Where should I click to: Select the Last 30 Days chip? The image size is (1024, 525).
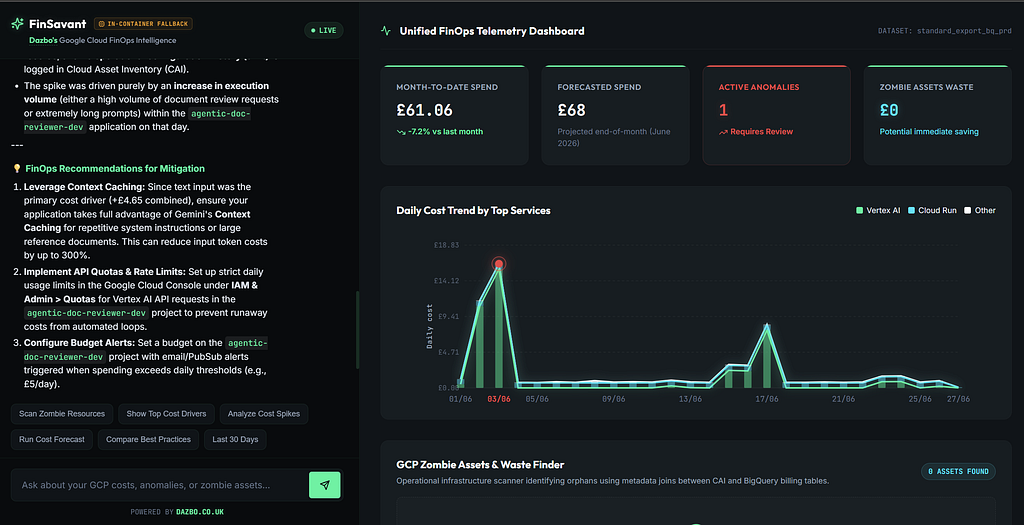[x=235, y=439]
